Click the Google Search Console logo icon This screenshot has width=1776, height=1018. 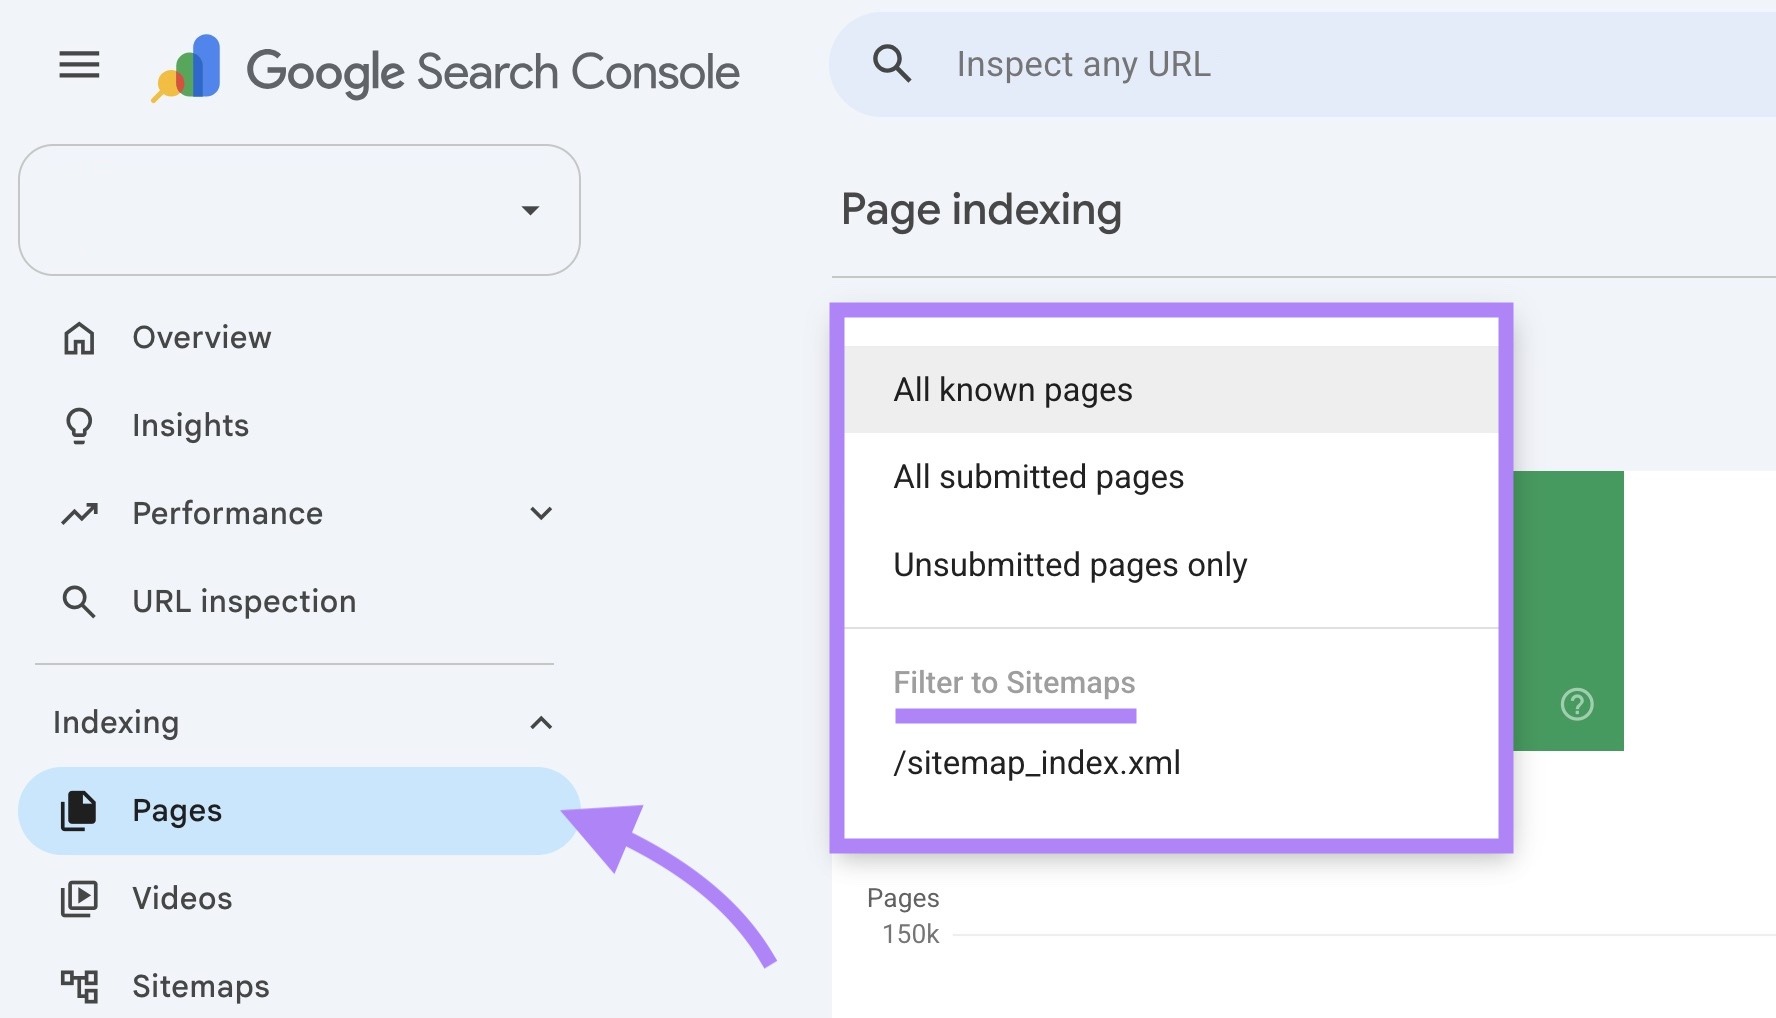[x=187, y=68]
